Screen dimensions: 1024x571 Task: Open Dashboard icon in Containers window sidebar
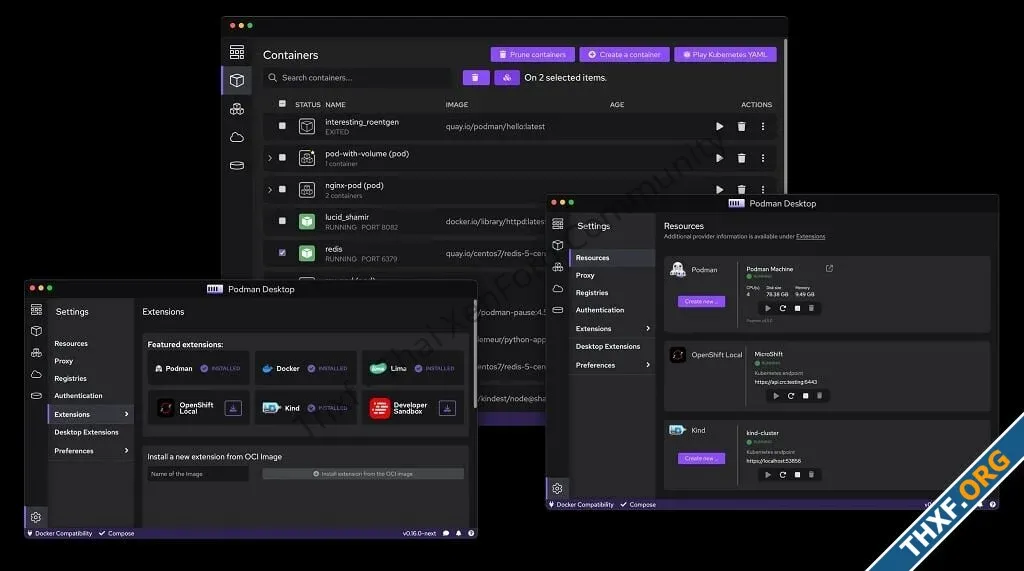[x=236, y=52]
